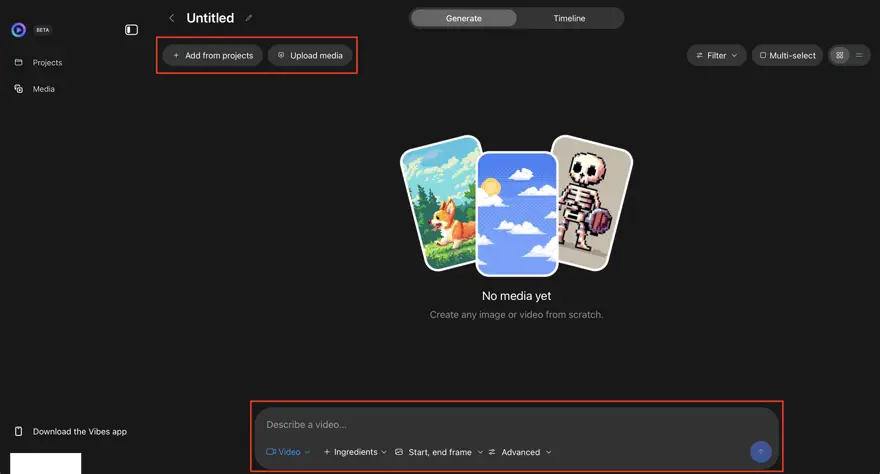Click the Describe a video input field
Screen dimensions: 880x474
(x=516, y=425)
